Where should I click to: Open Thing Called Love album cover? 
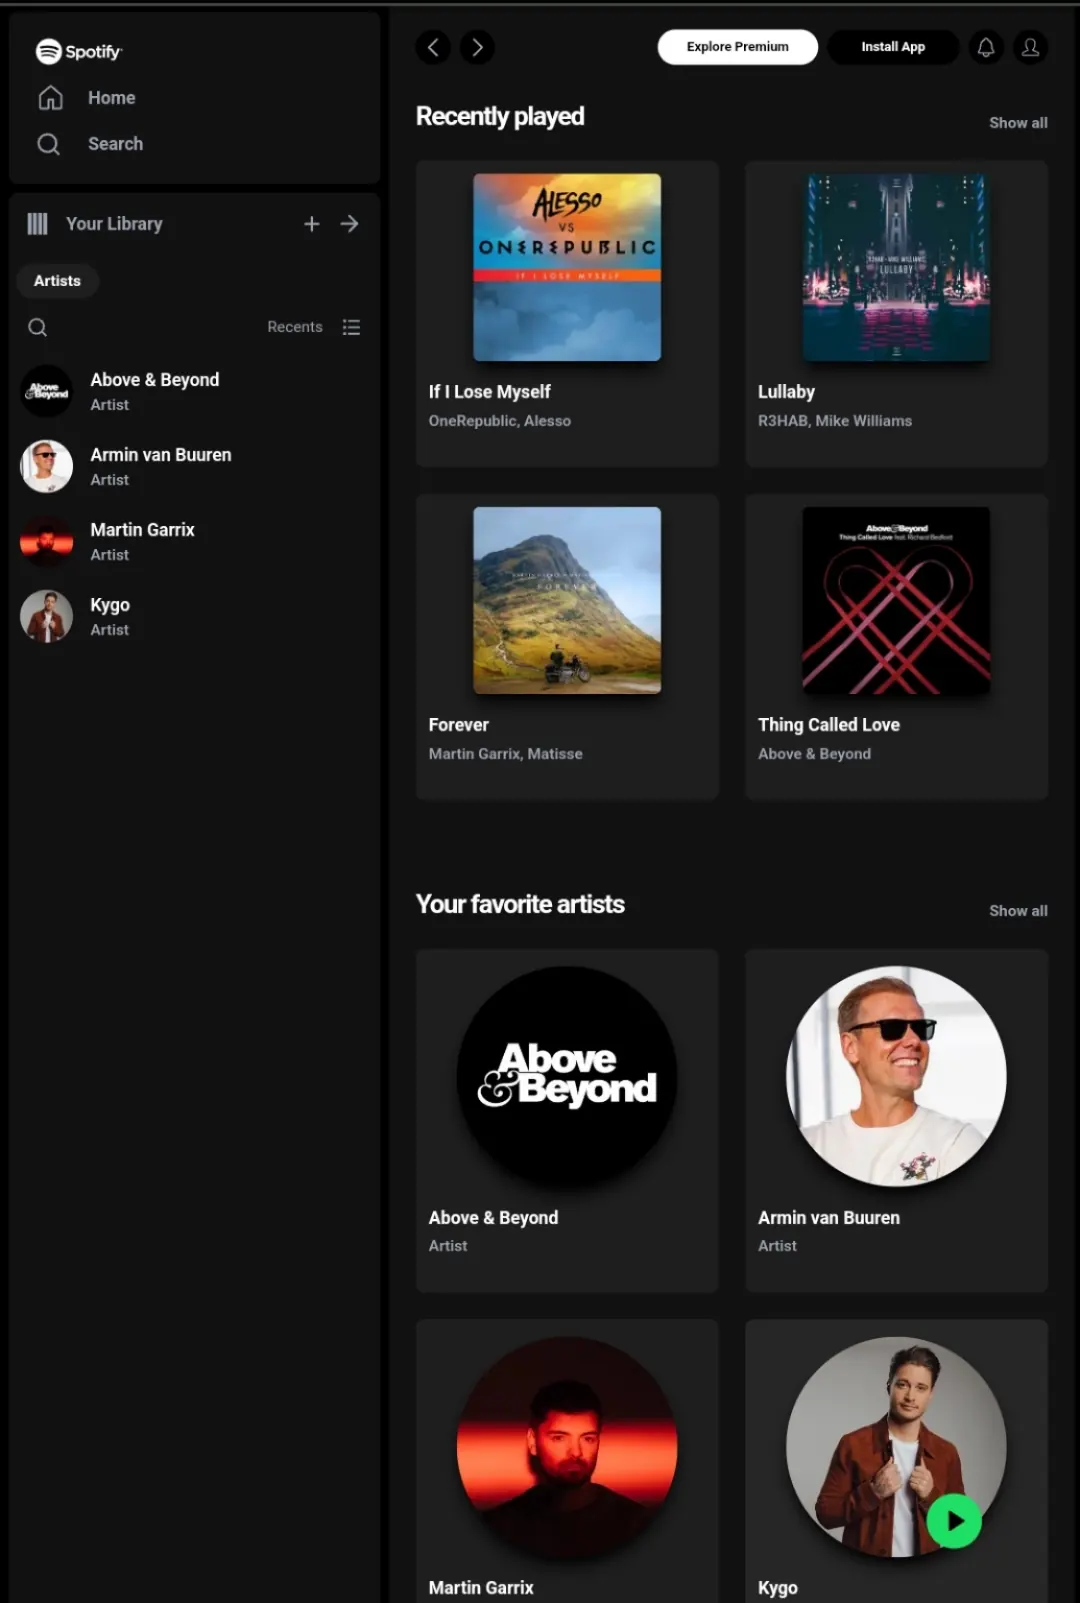pos(896,600)
